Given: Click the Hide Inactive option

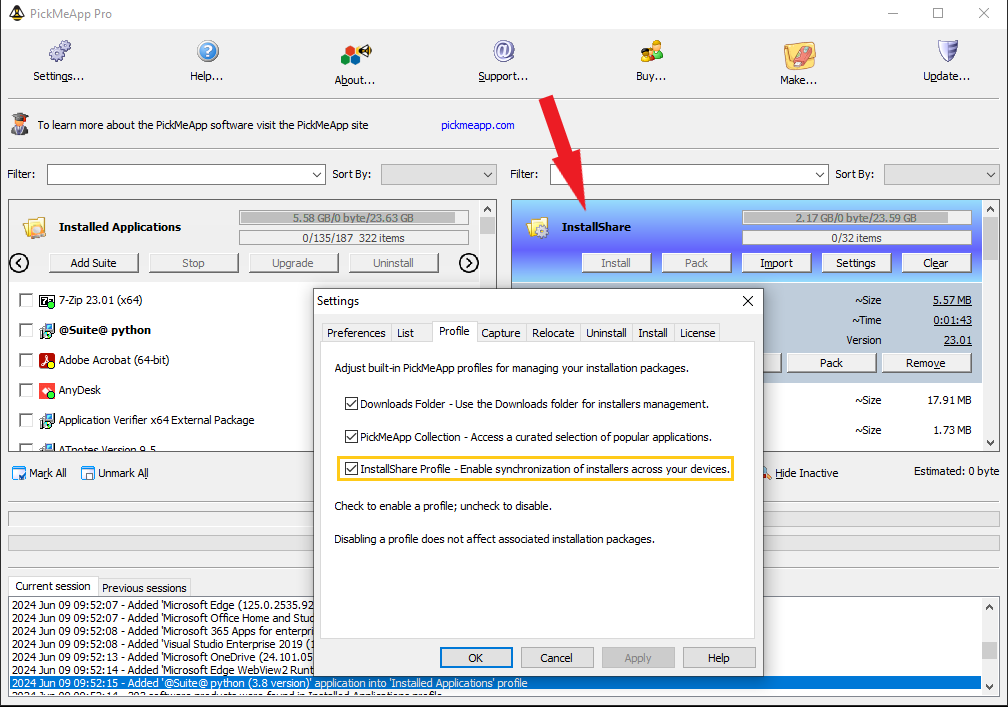Looking at the screenshot, I should 806,473.
